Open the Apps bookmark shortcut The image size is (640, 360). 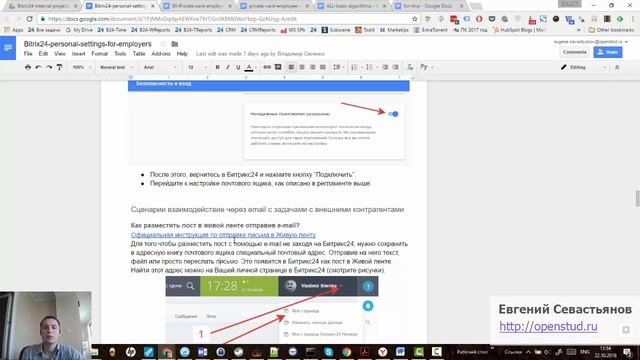13,30
